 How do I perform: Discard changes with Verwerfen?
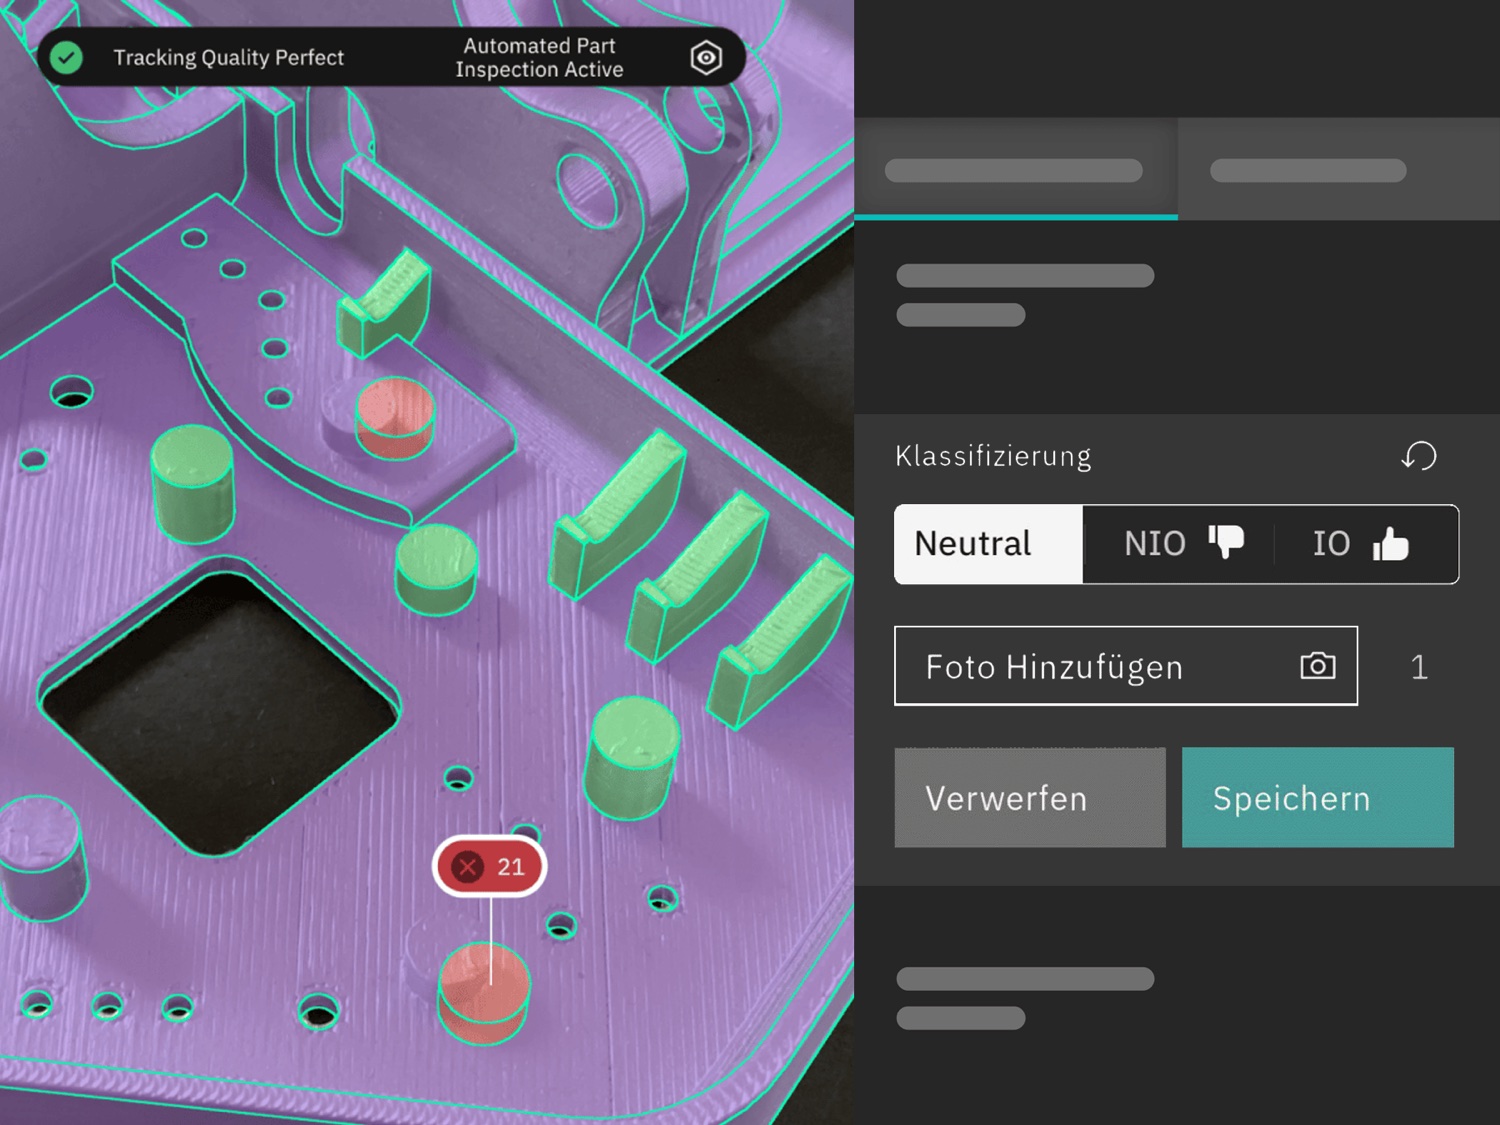pyautogui.click(x=1030, y=797)
